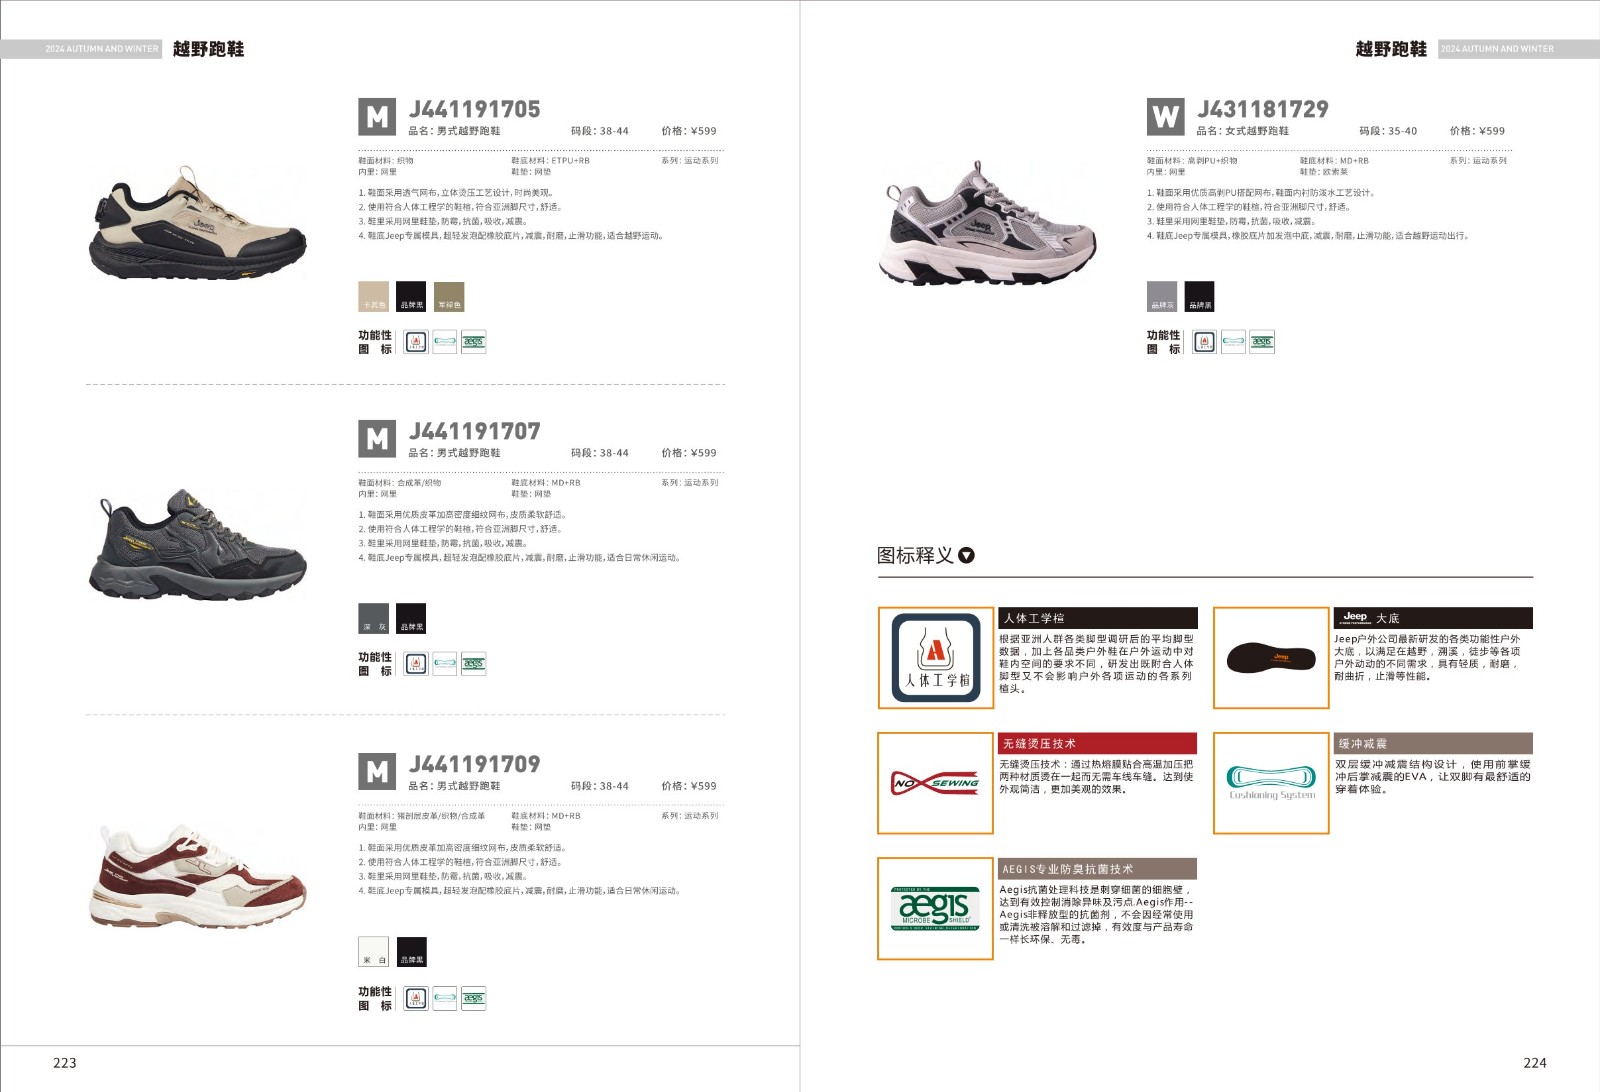Click the Aegis Microbe Shield logo
This screenshot has height=1092, width=1600.
(936, 909)
